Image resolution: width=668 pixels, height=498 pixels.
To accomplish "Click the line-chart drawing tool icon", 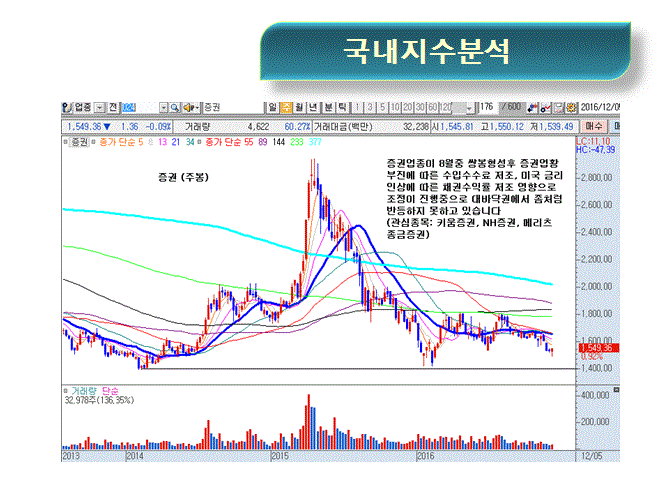I will pos(545,108).
